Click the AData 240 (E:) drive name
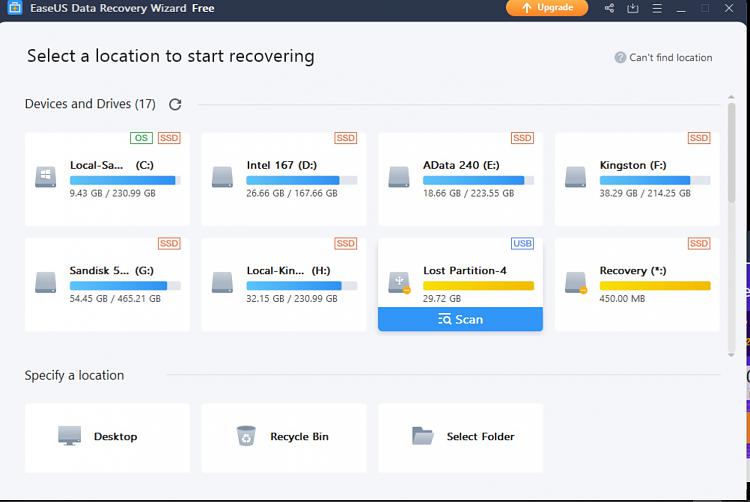Screen dimensions: 750x502 [x=461, y=165]
